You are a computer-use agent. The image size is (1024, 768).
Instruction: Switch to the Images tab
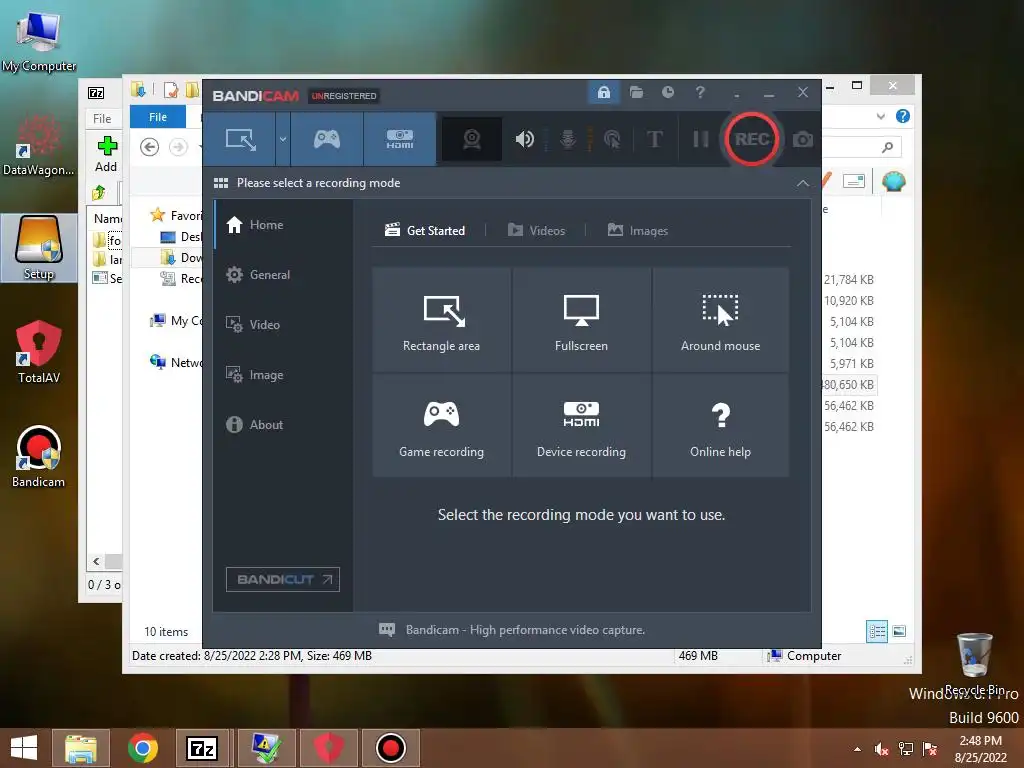click(x=638, y=231)
